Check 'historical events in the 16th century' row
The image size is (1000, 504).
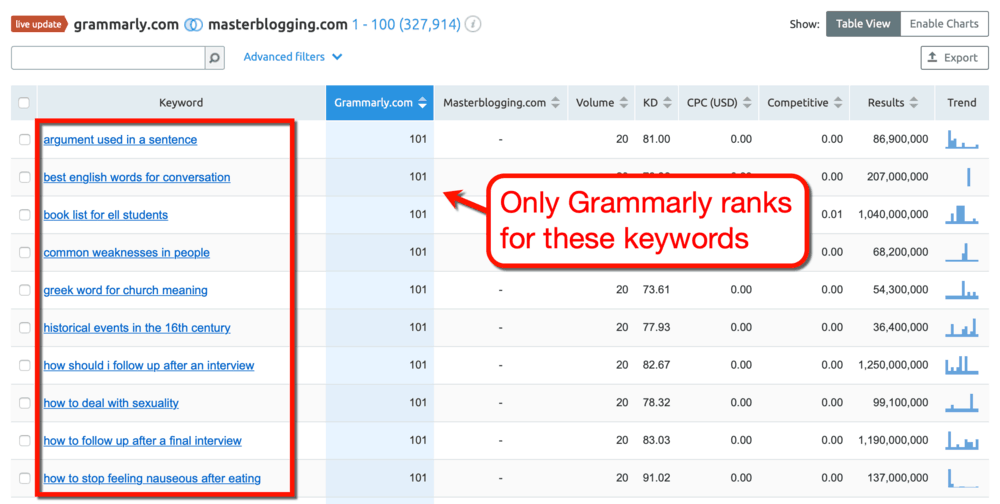[24, 327]
